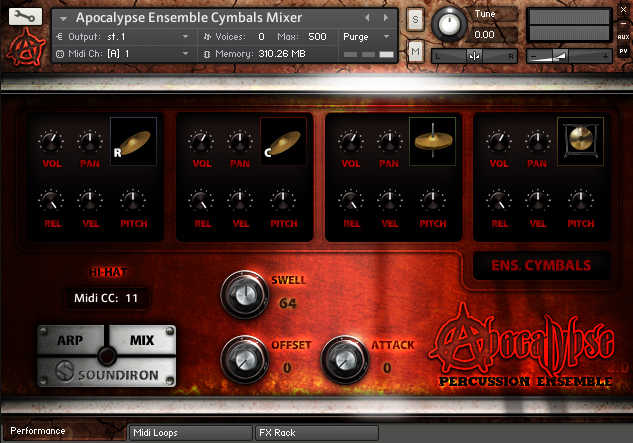
Task: Switch to the FX Rack tab
Action: [x=317, y=433]
